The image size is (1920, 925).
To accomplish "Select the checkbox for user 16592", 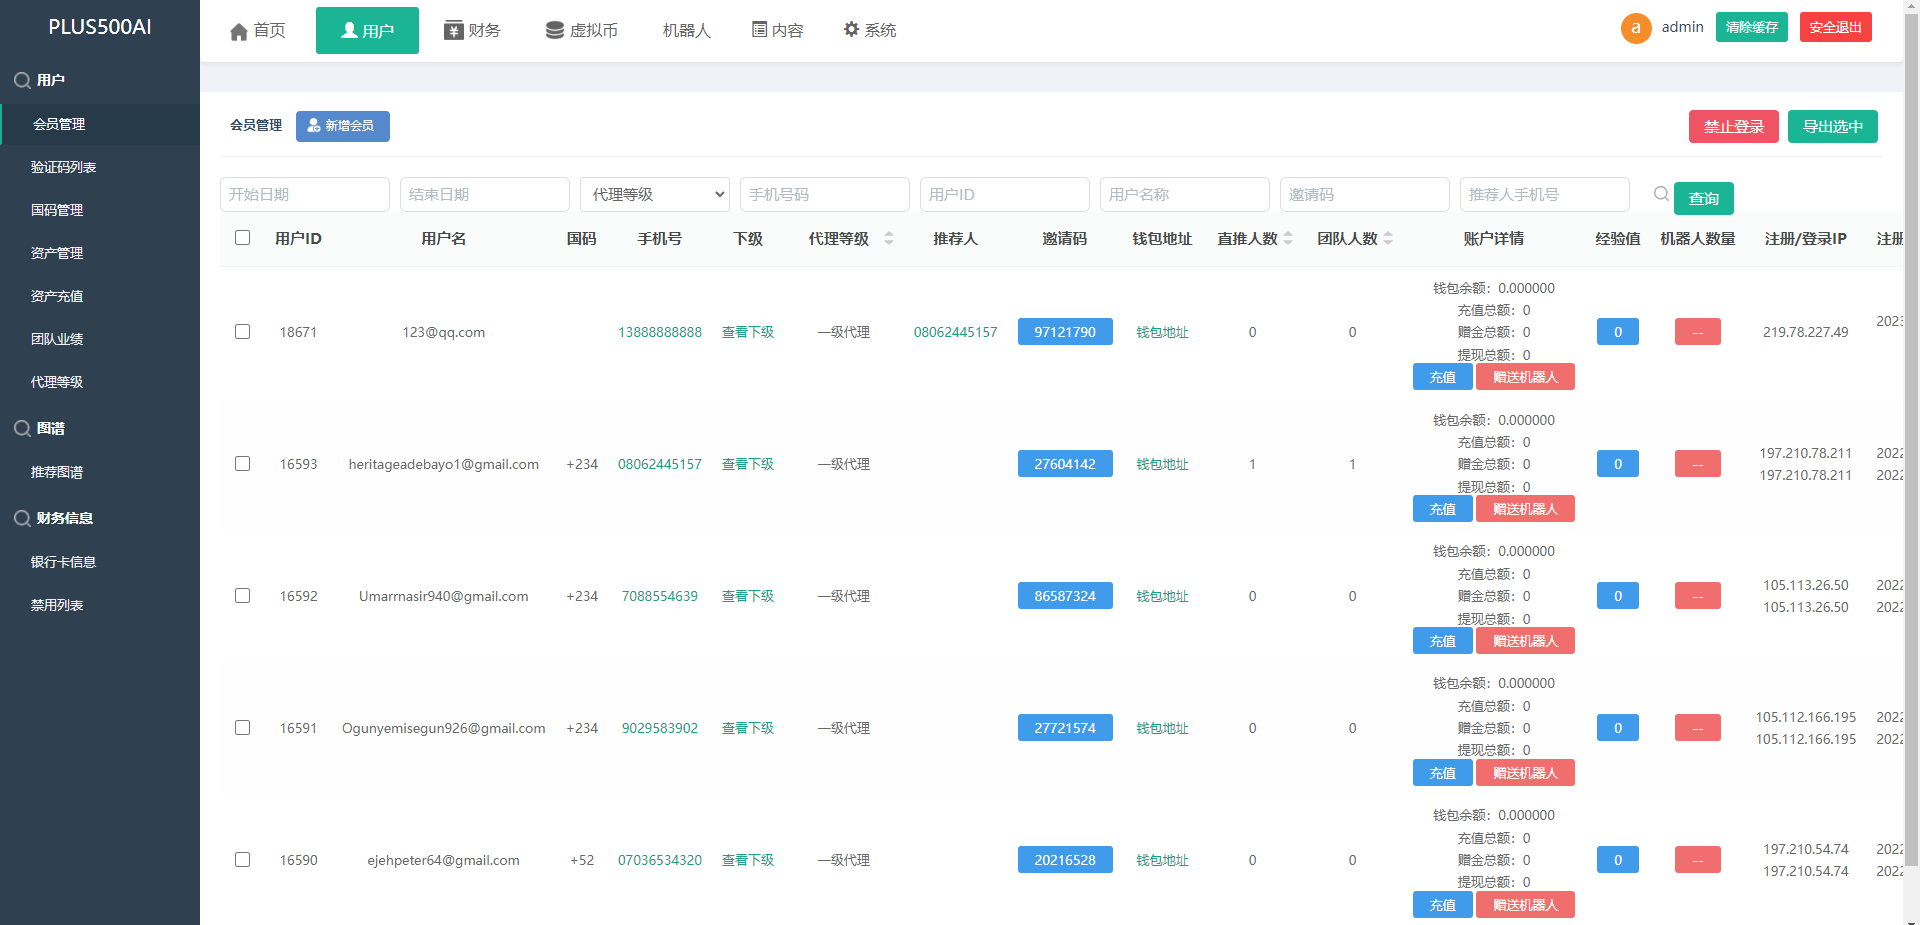I will coord(242,596).
